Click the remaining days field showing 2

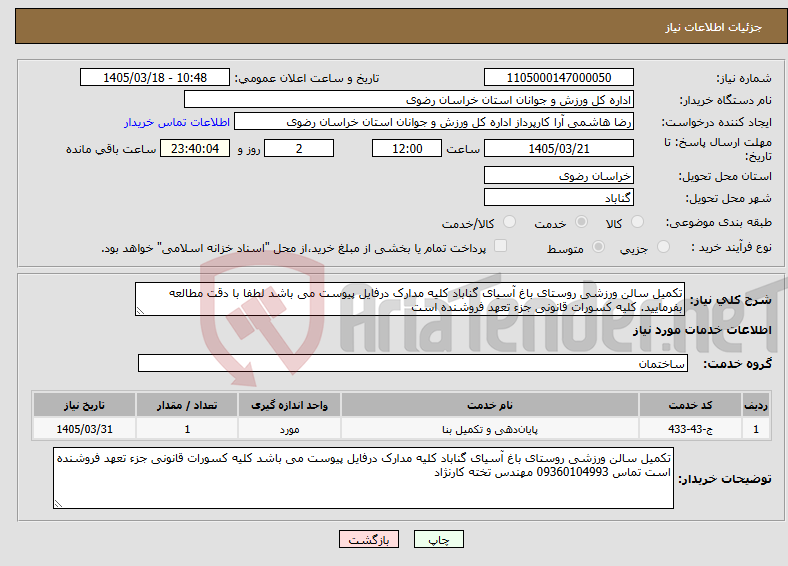pos(299,148)
